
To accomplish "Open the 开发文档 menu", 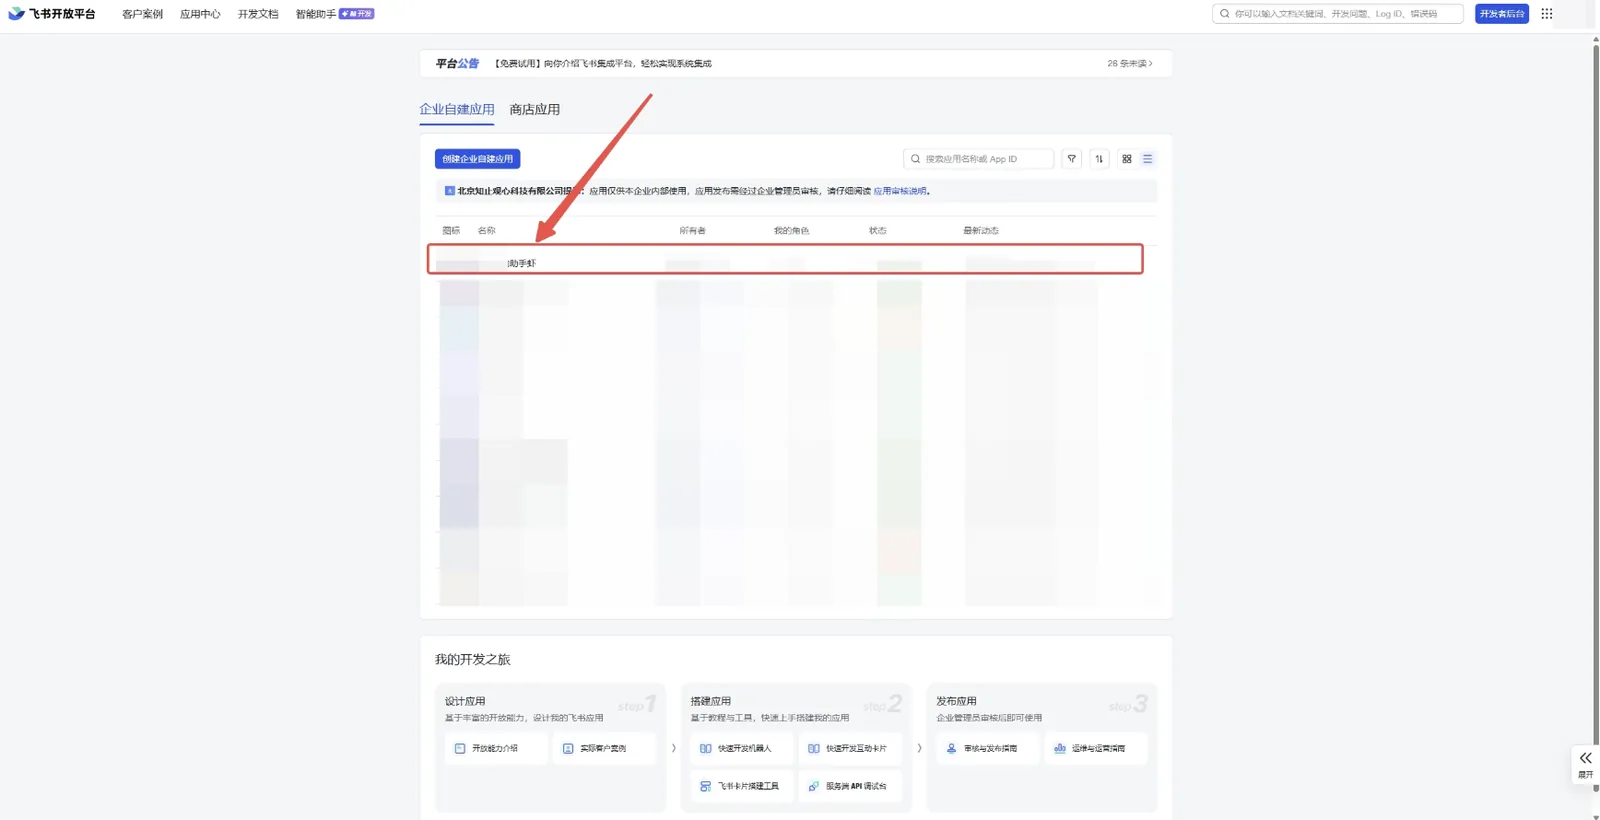I will point(258,14).
